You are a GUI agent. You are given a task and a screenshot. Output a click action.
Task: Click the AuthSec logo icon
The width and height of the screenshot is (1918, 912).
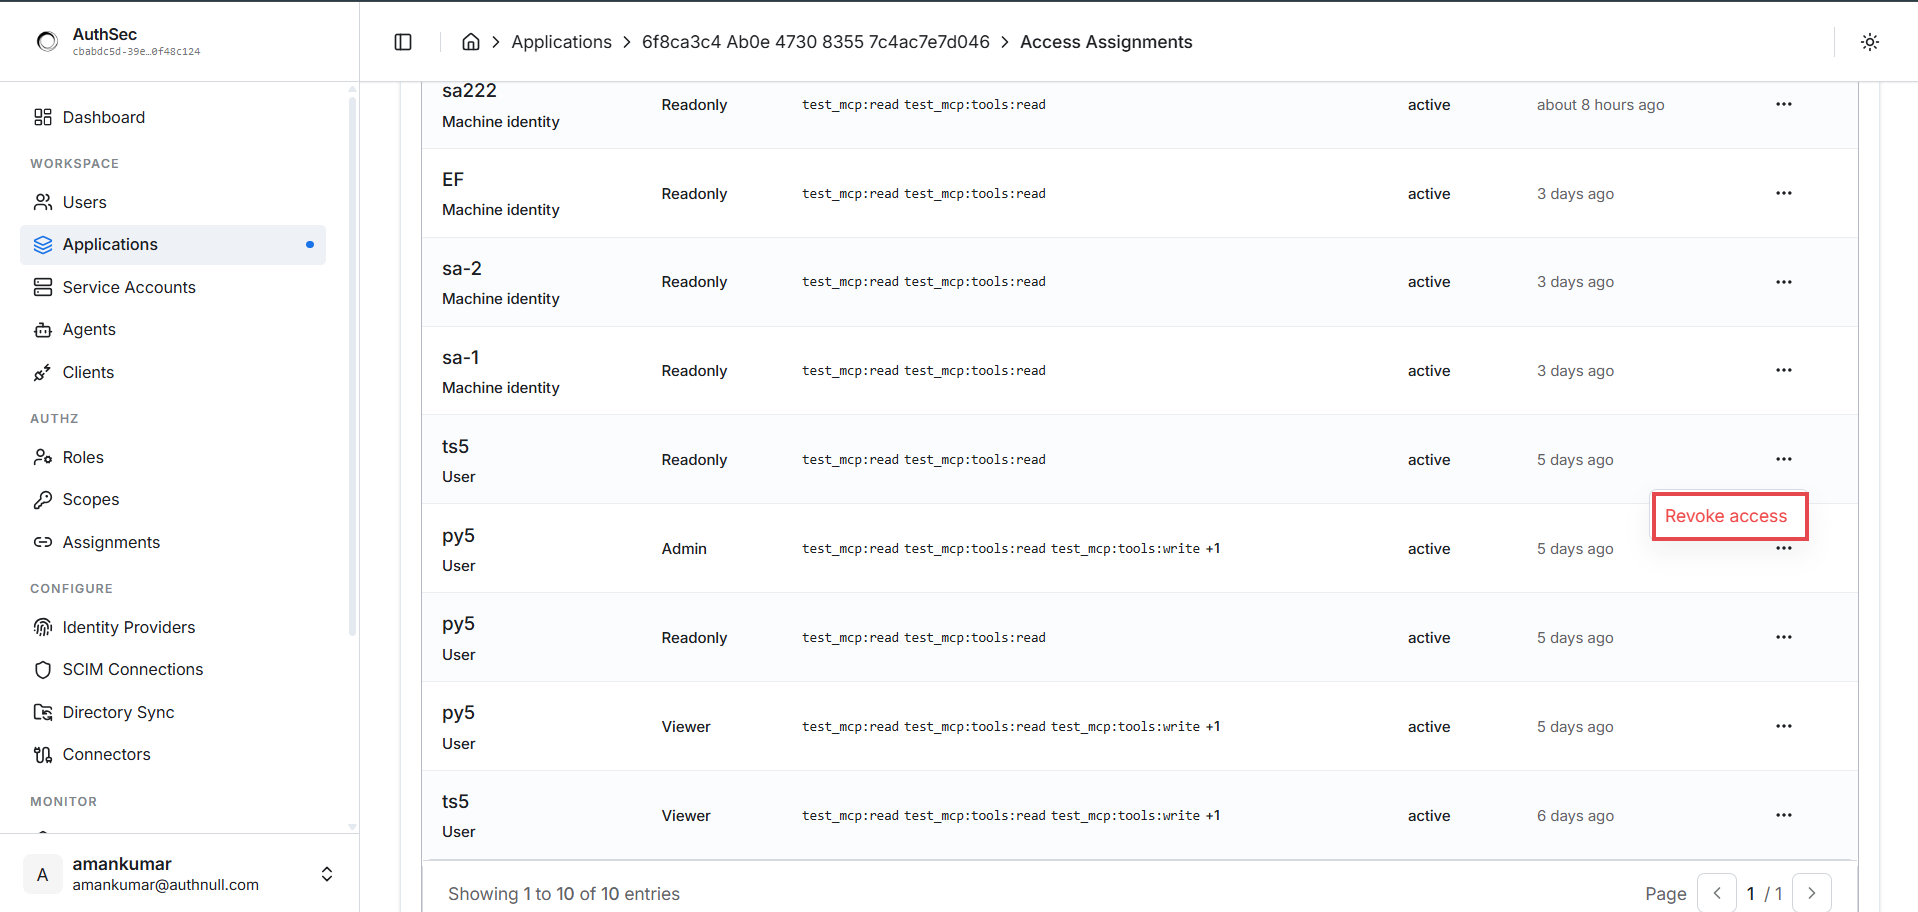(47, 41)
